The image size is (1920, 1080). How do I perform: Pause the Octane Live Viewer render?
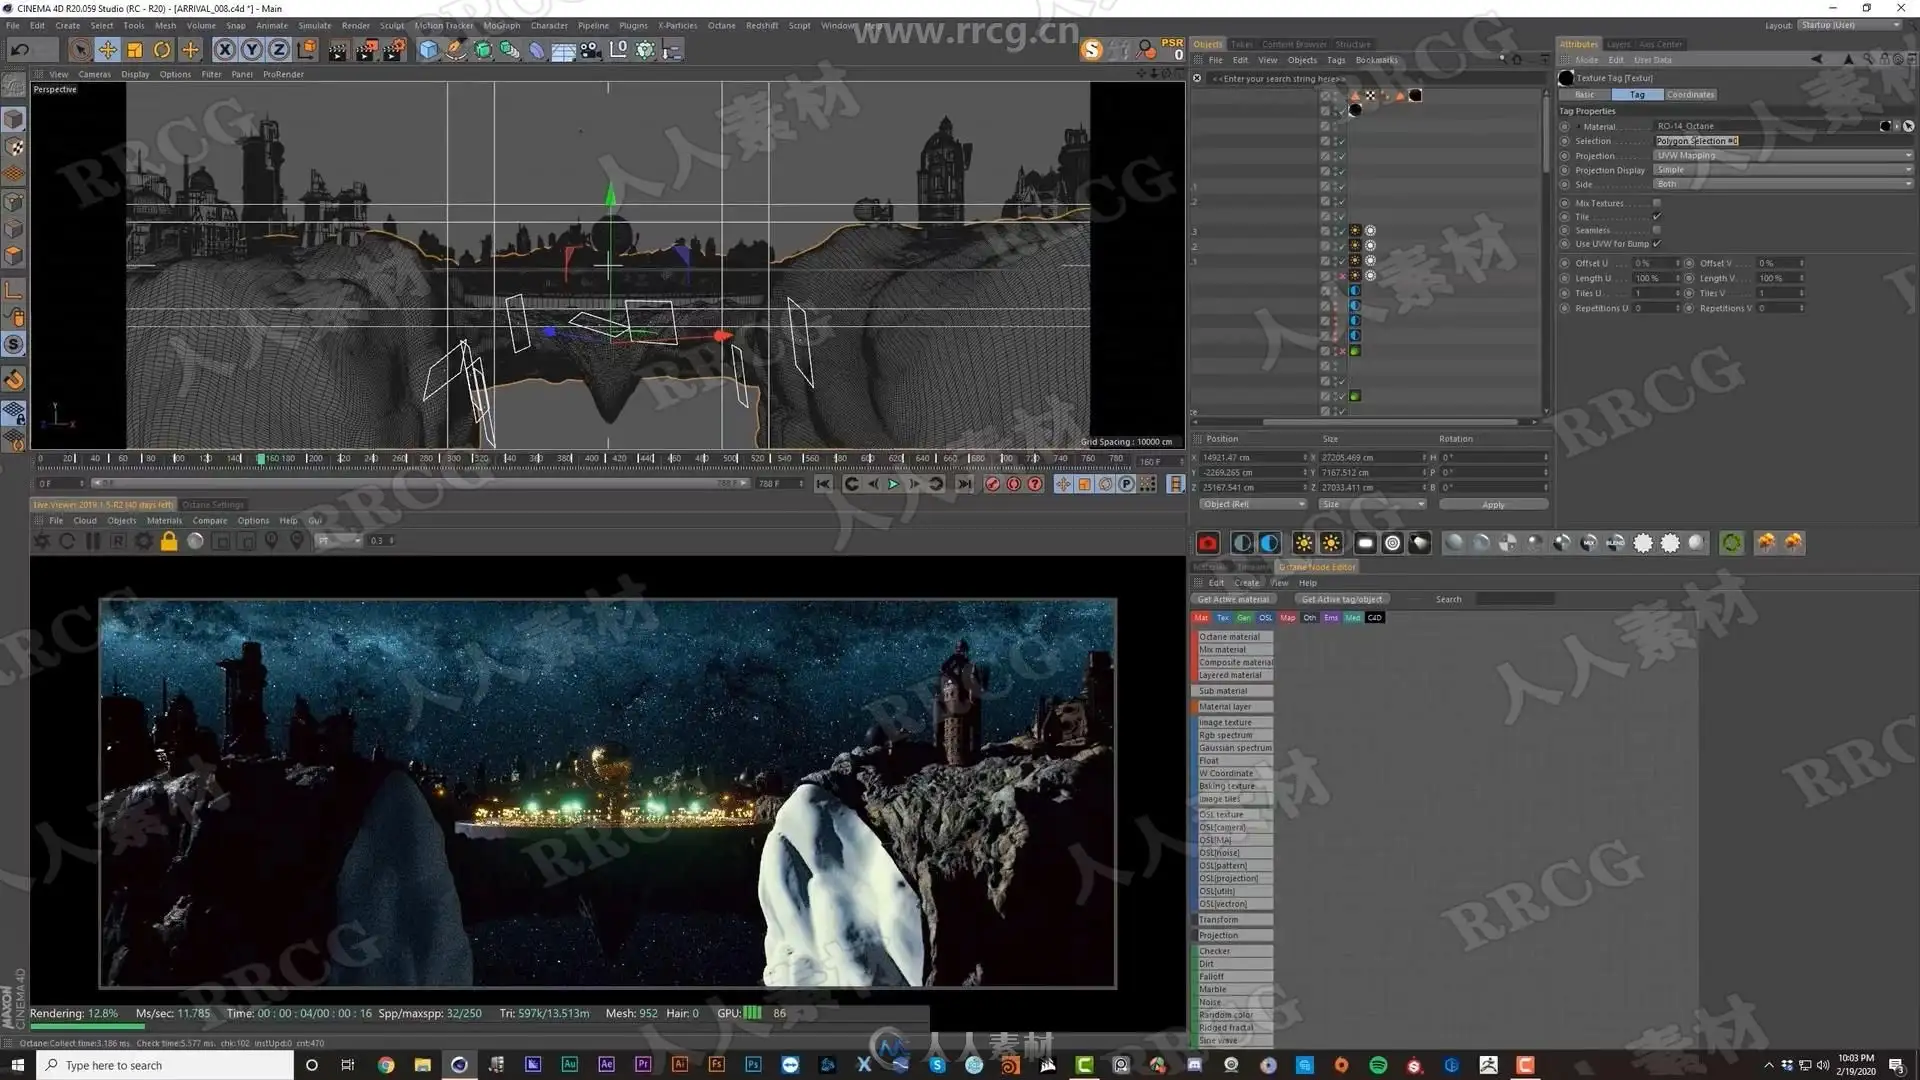(x=92, y=541)
